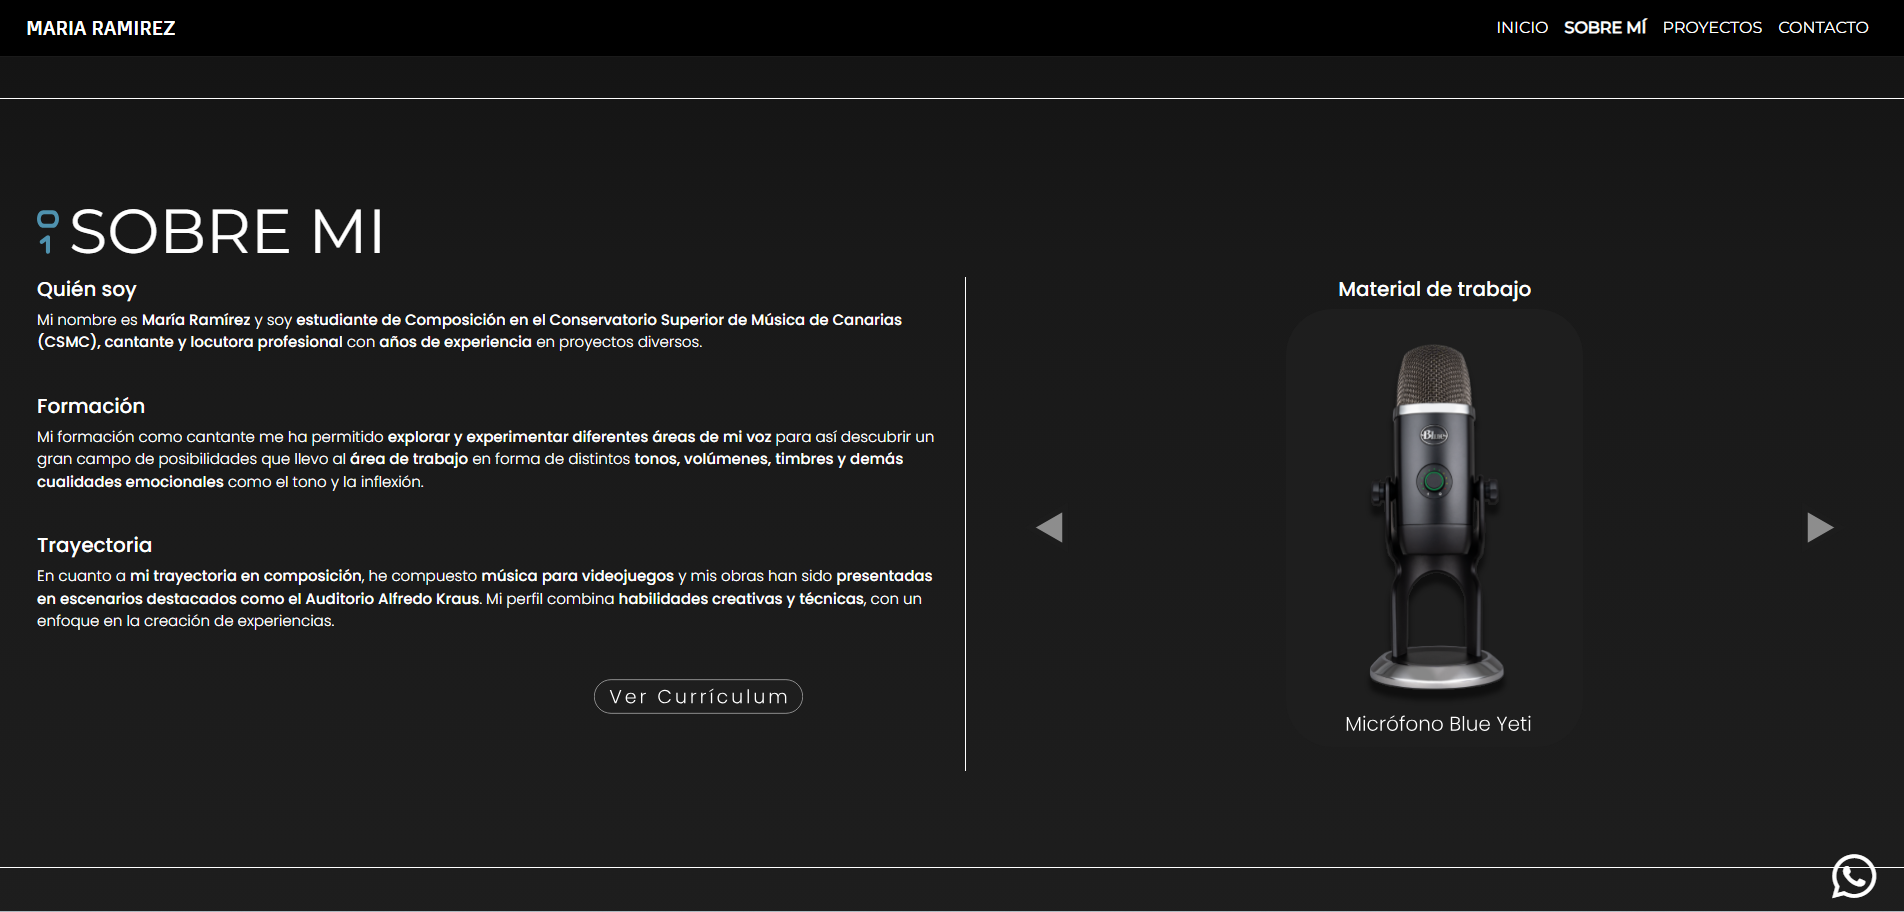Click the Formación heading
1904x912 pixels.
point(91,406)
